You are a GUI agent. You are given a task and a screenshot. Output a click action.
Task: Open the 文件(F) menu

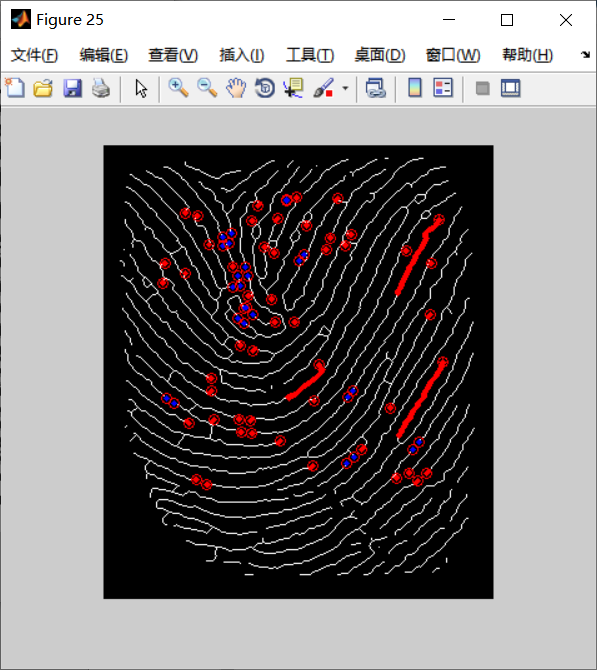[34, 55]
